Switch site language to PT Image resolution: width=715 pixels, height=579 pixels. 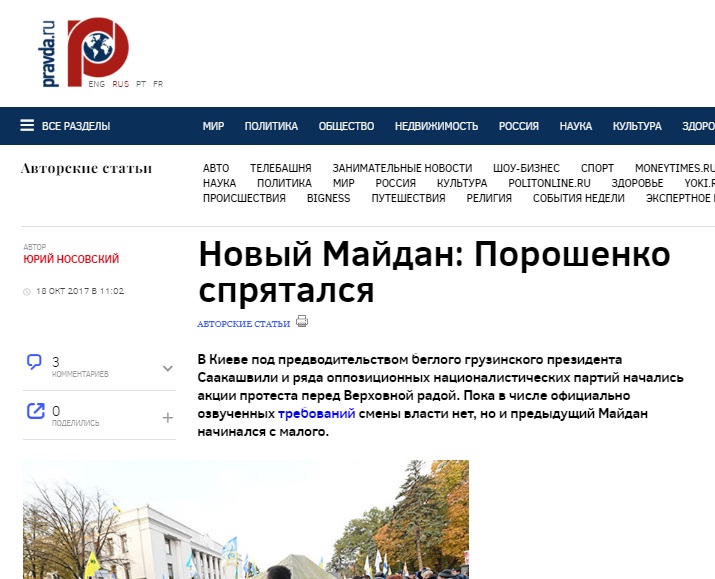pos(141,84)
